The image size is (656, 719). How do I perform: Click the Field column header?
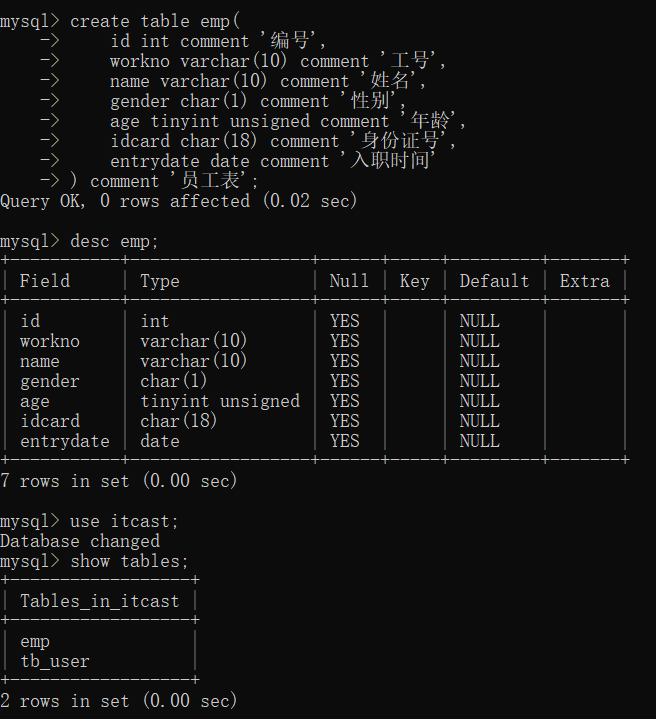45,281
